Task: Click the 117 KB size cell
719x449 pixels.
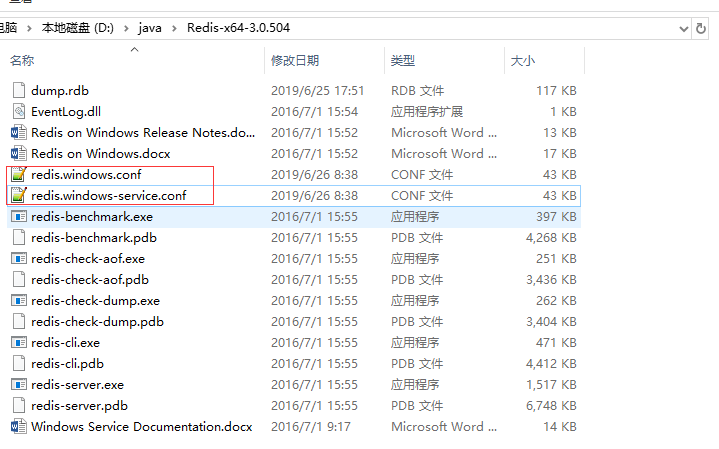Action: click(556, 90)
